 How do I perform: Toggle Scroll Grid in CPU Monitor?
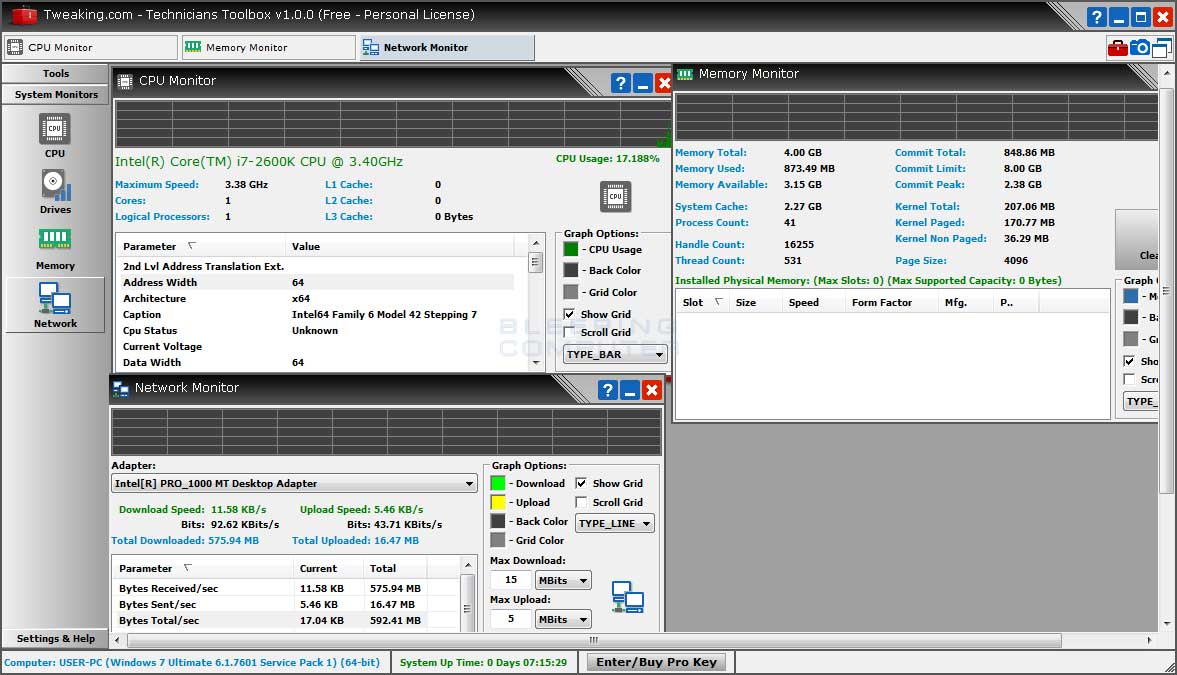pos(569,332)
